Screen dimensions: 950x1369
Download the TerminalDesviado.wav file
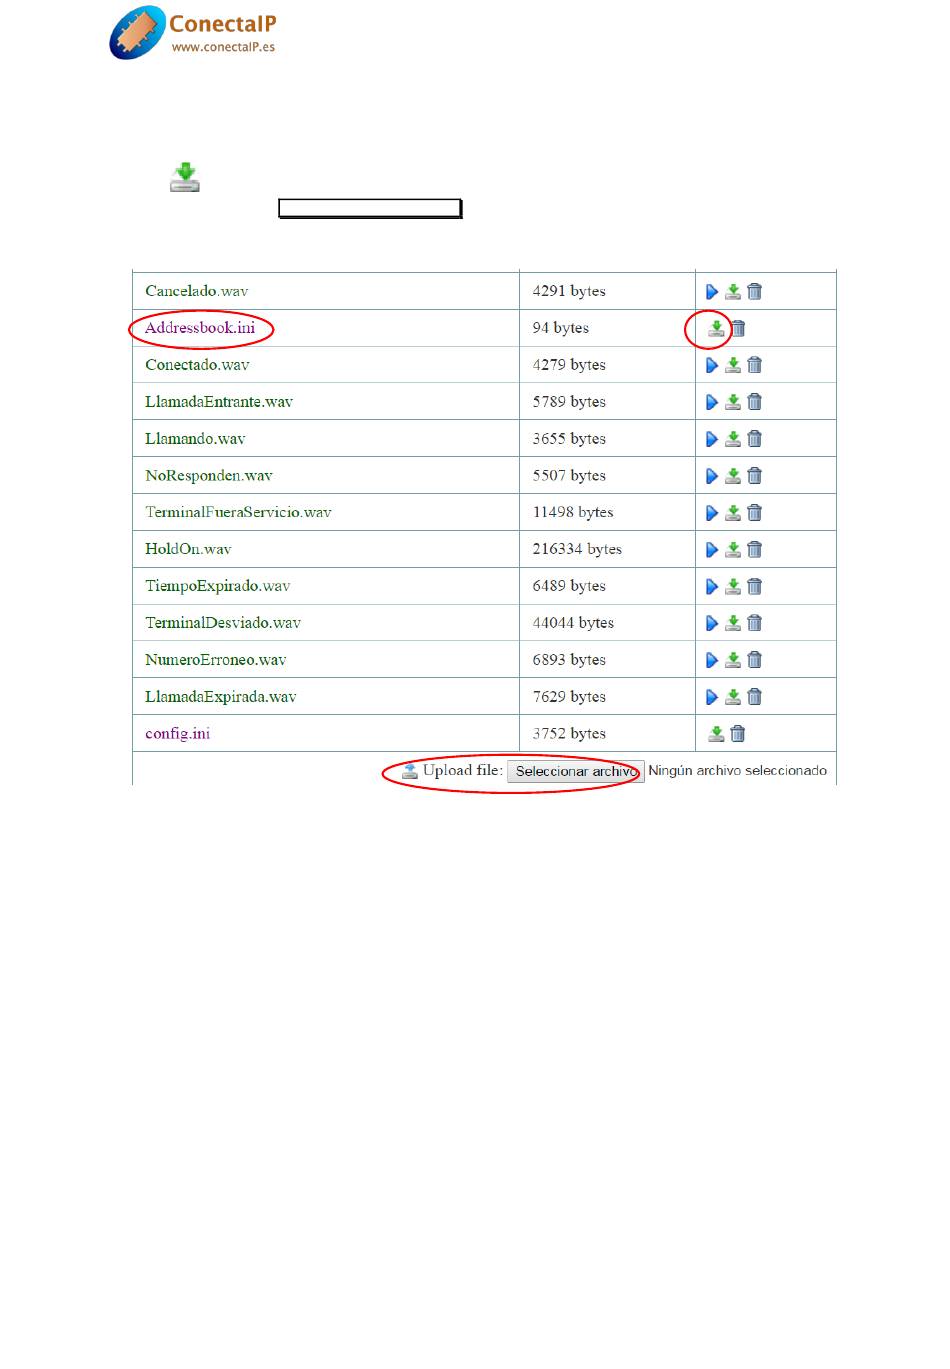click(733, 623)
